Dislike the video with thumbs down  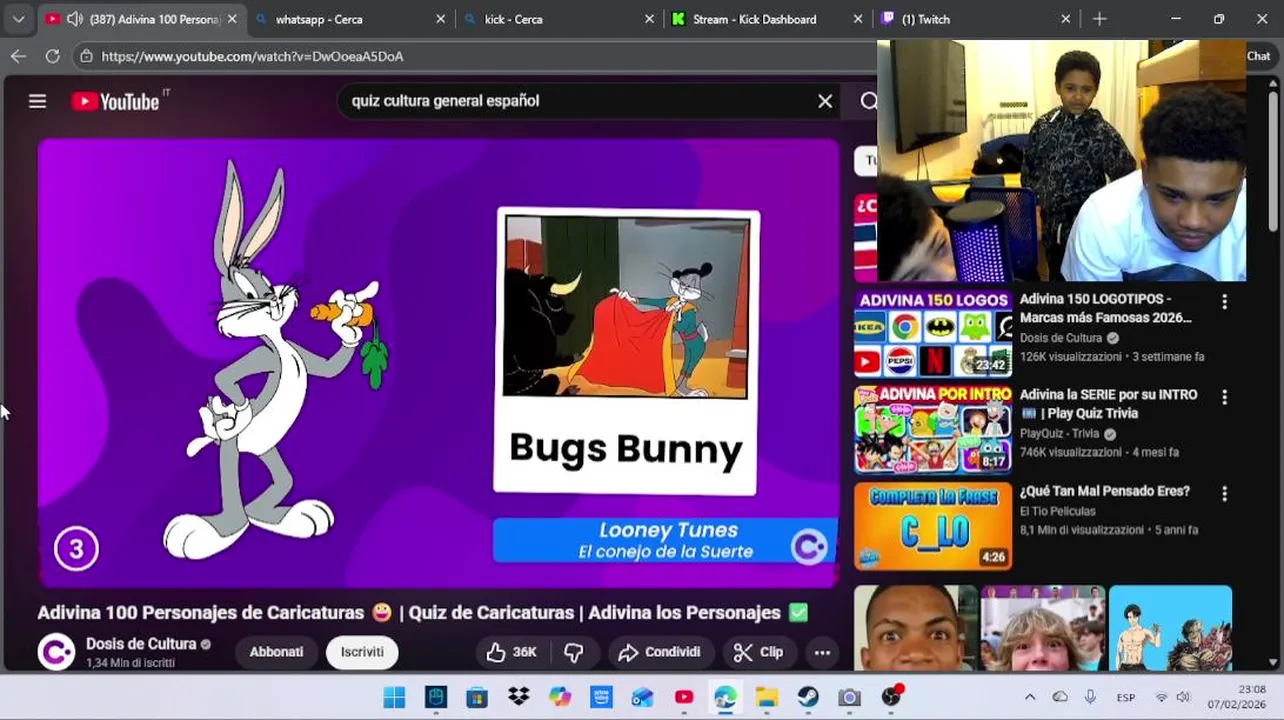click(x=573, y=652)
